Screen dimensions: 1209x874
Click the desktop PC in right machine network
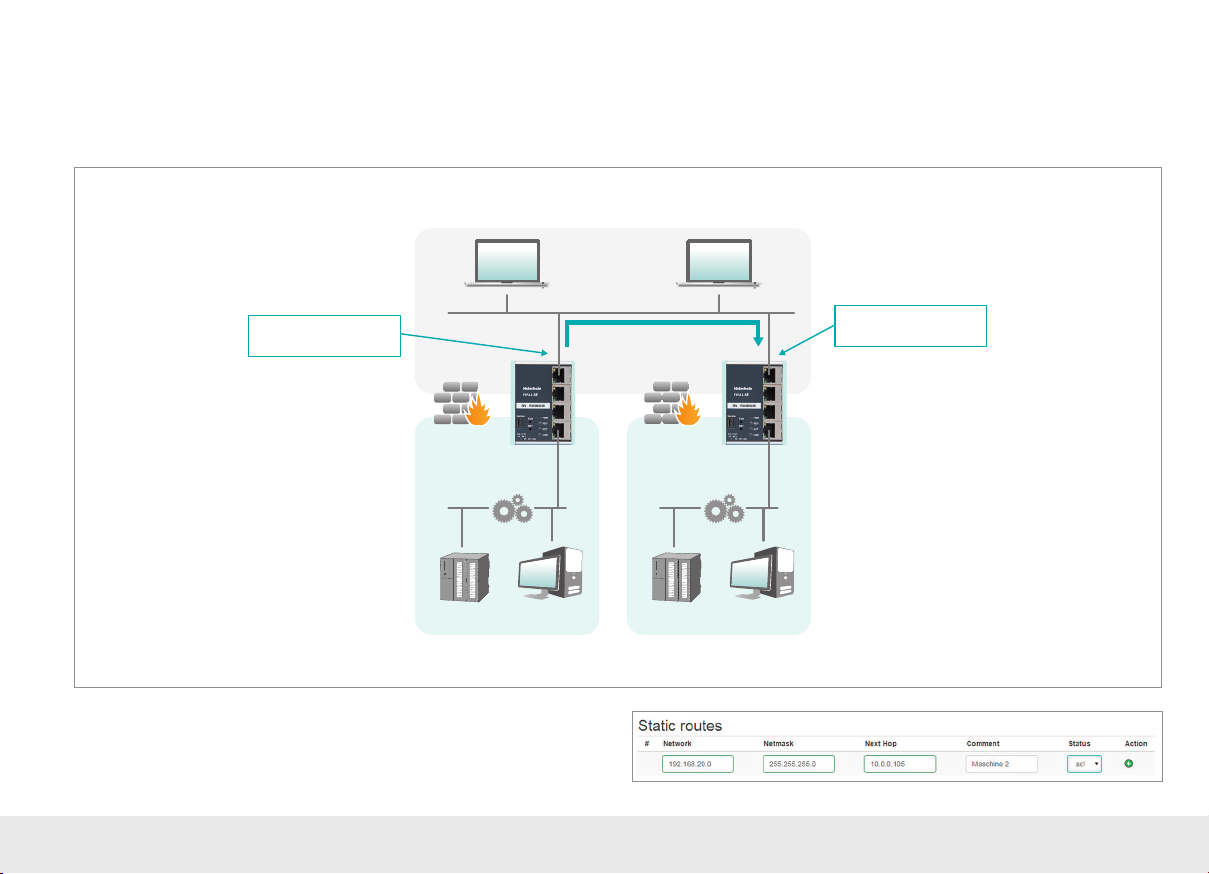pos(762,573)
